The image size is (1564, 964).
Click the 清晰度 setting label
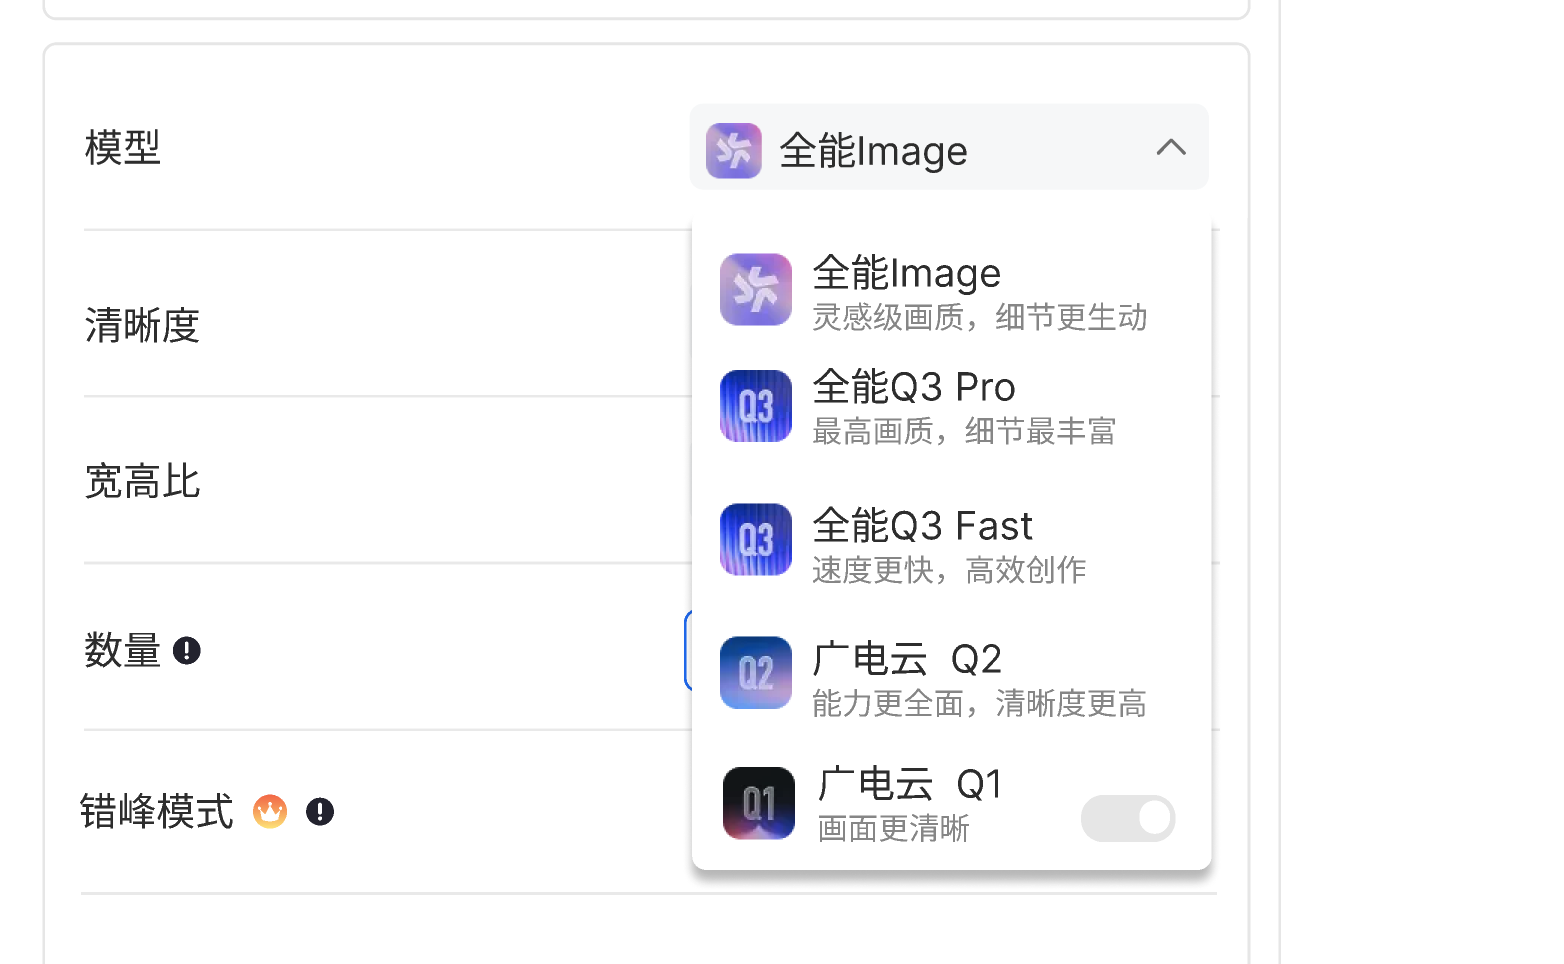pos(143,326)
